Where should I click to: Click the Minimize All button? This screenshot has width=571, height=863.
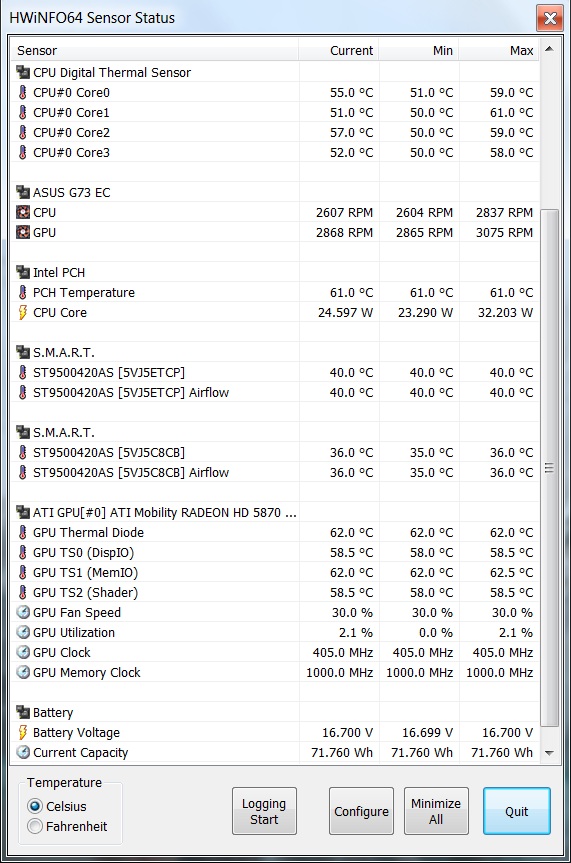pos(436,811)
